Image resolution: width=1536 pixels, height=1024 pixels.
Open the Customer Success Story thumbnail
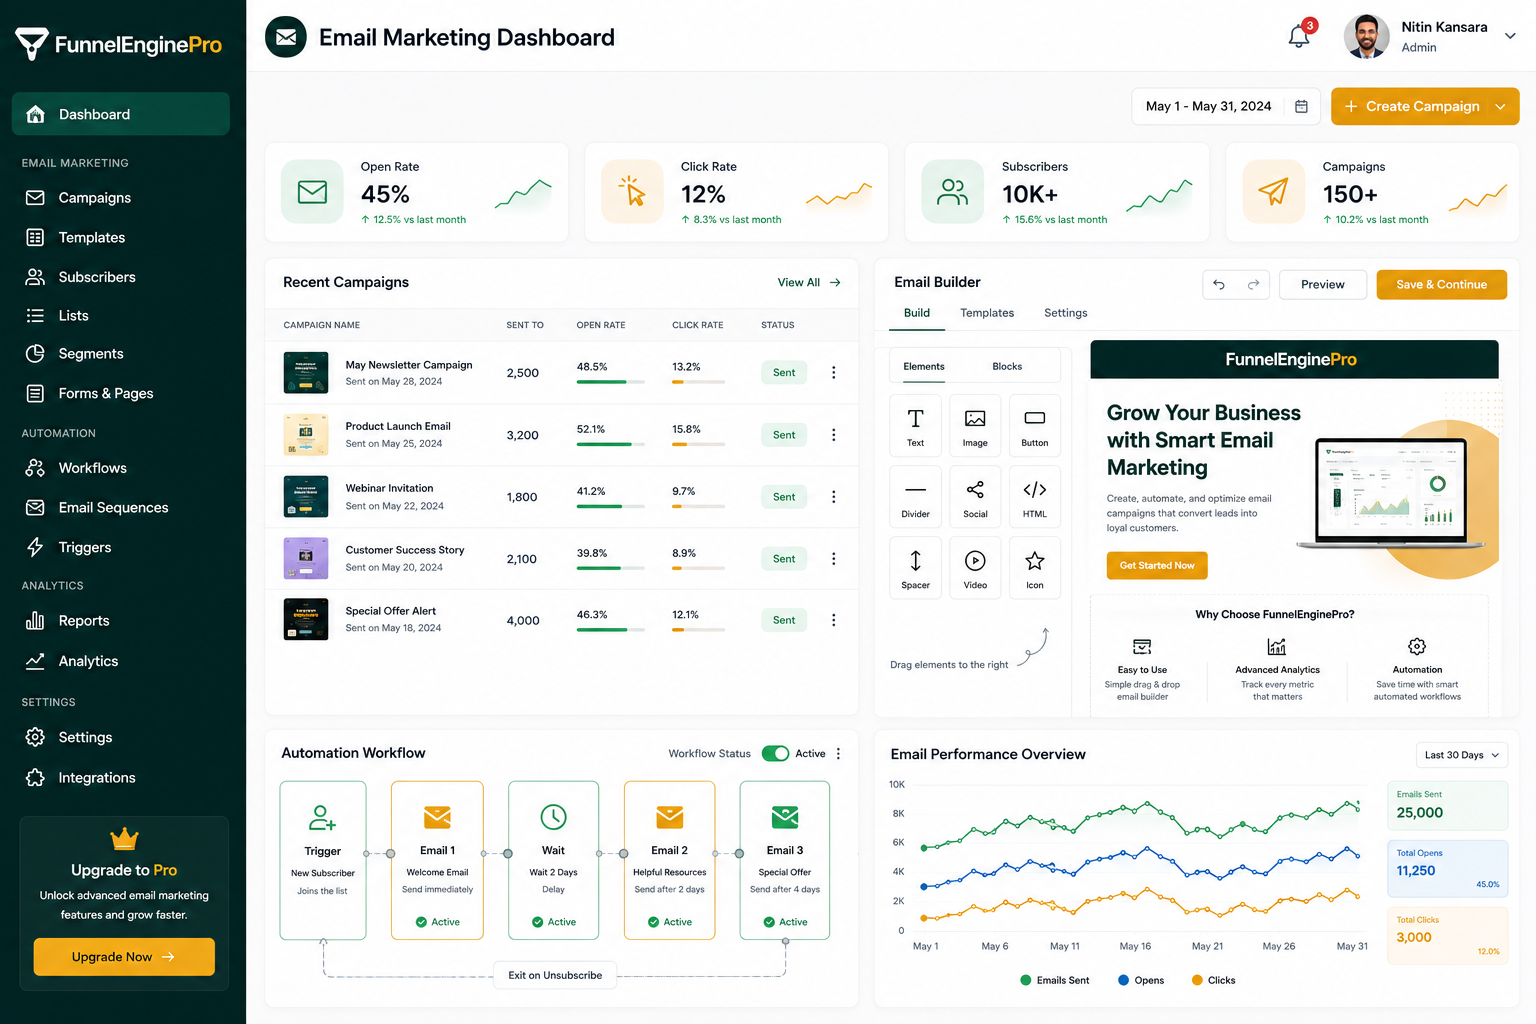[306, 559]
